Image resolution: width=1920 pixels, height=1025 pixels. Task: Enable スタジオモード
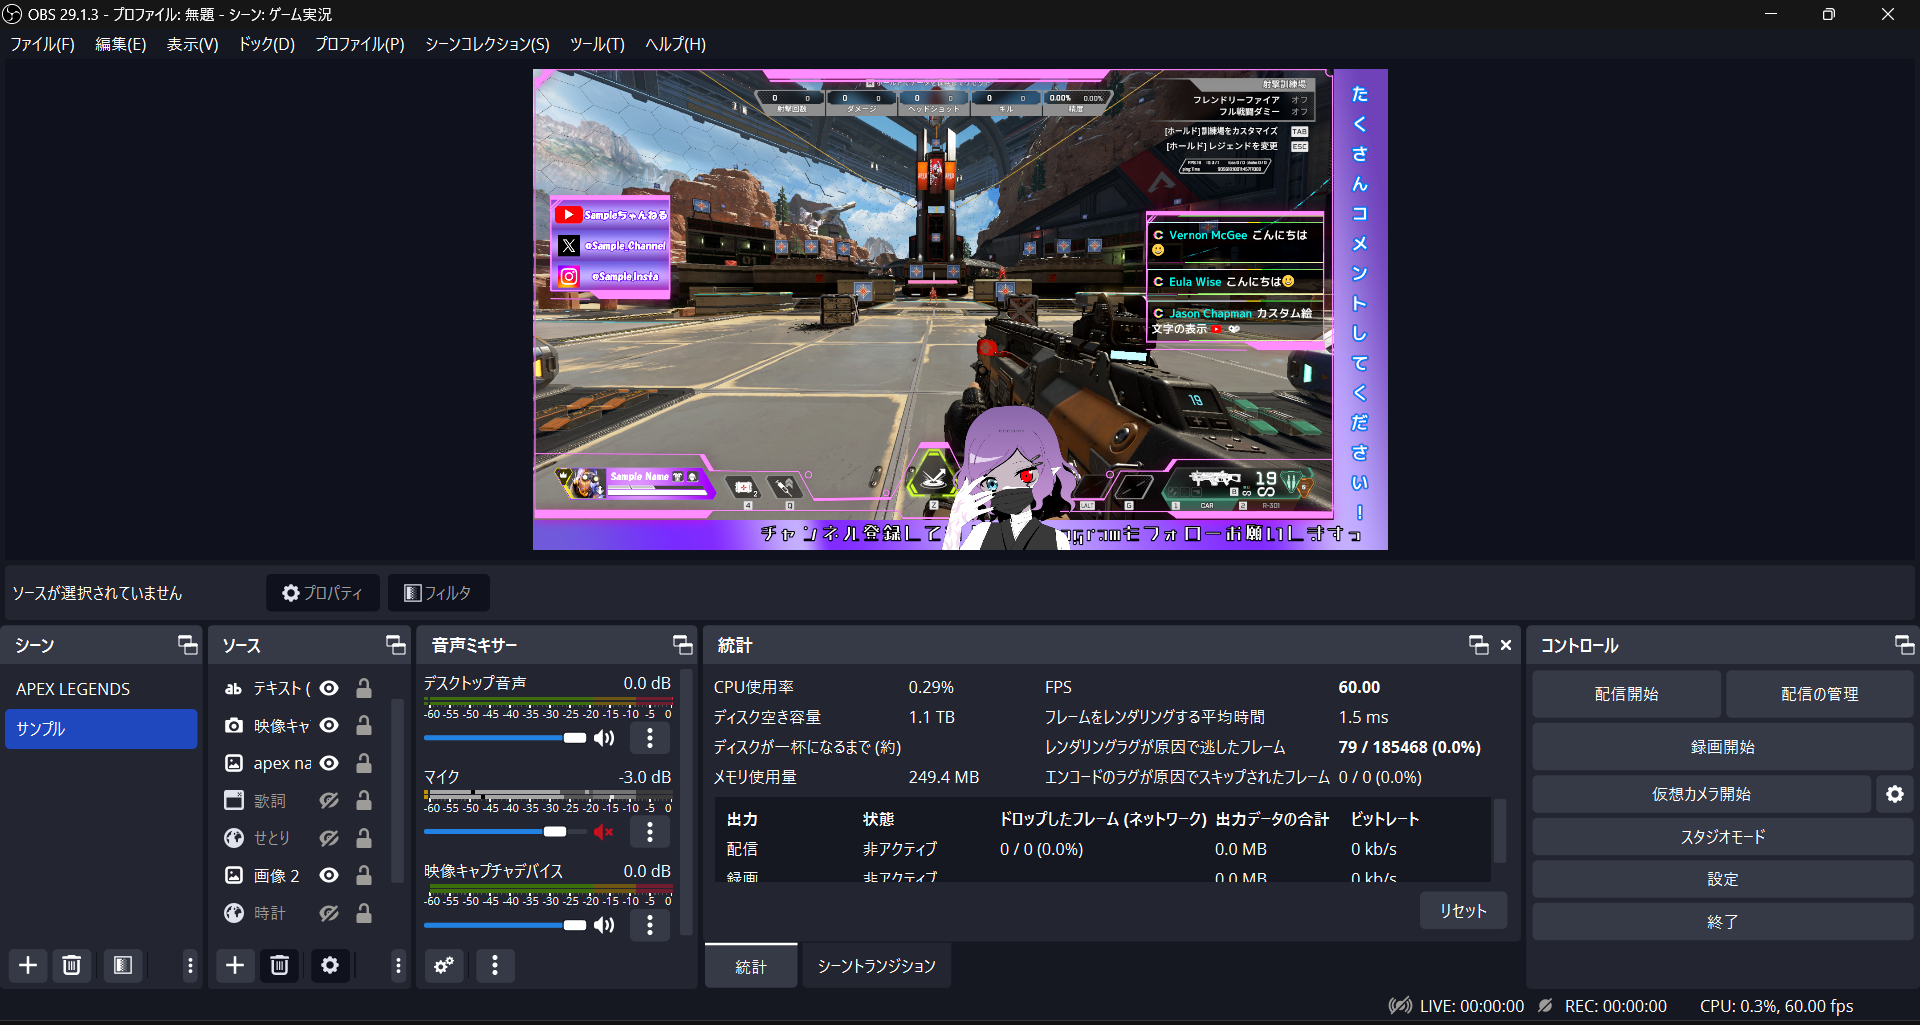coord(1723,837)
